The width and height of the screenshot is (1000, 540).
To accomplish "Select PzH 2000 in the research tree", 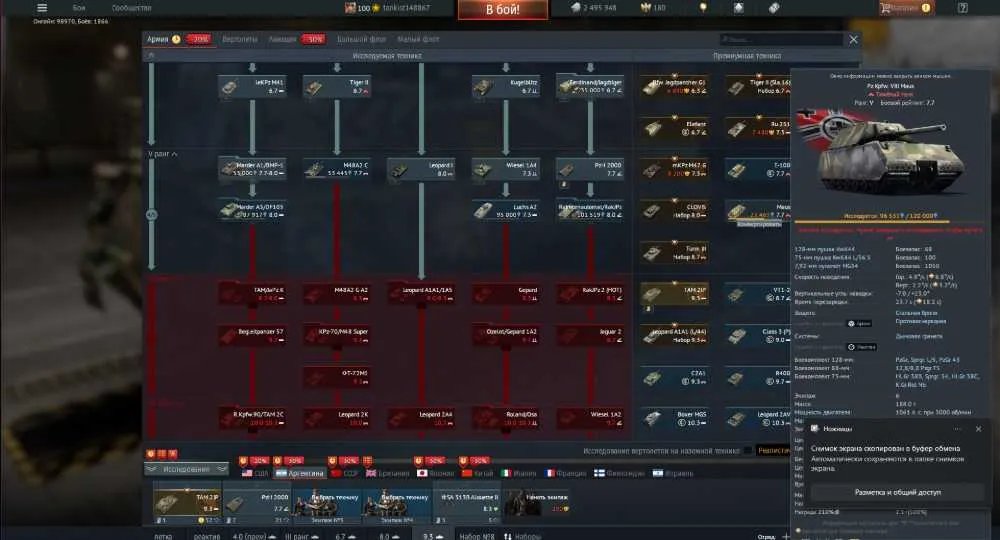I will [591, 170].
